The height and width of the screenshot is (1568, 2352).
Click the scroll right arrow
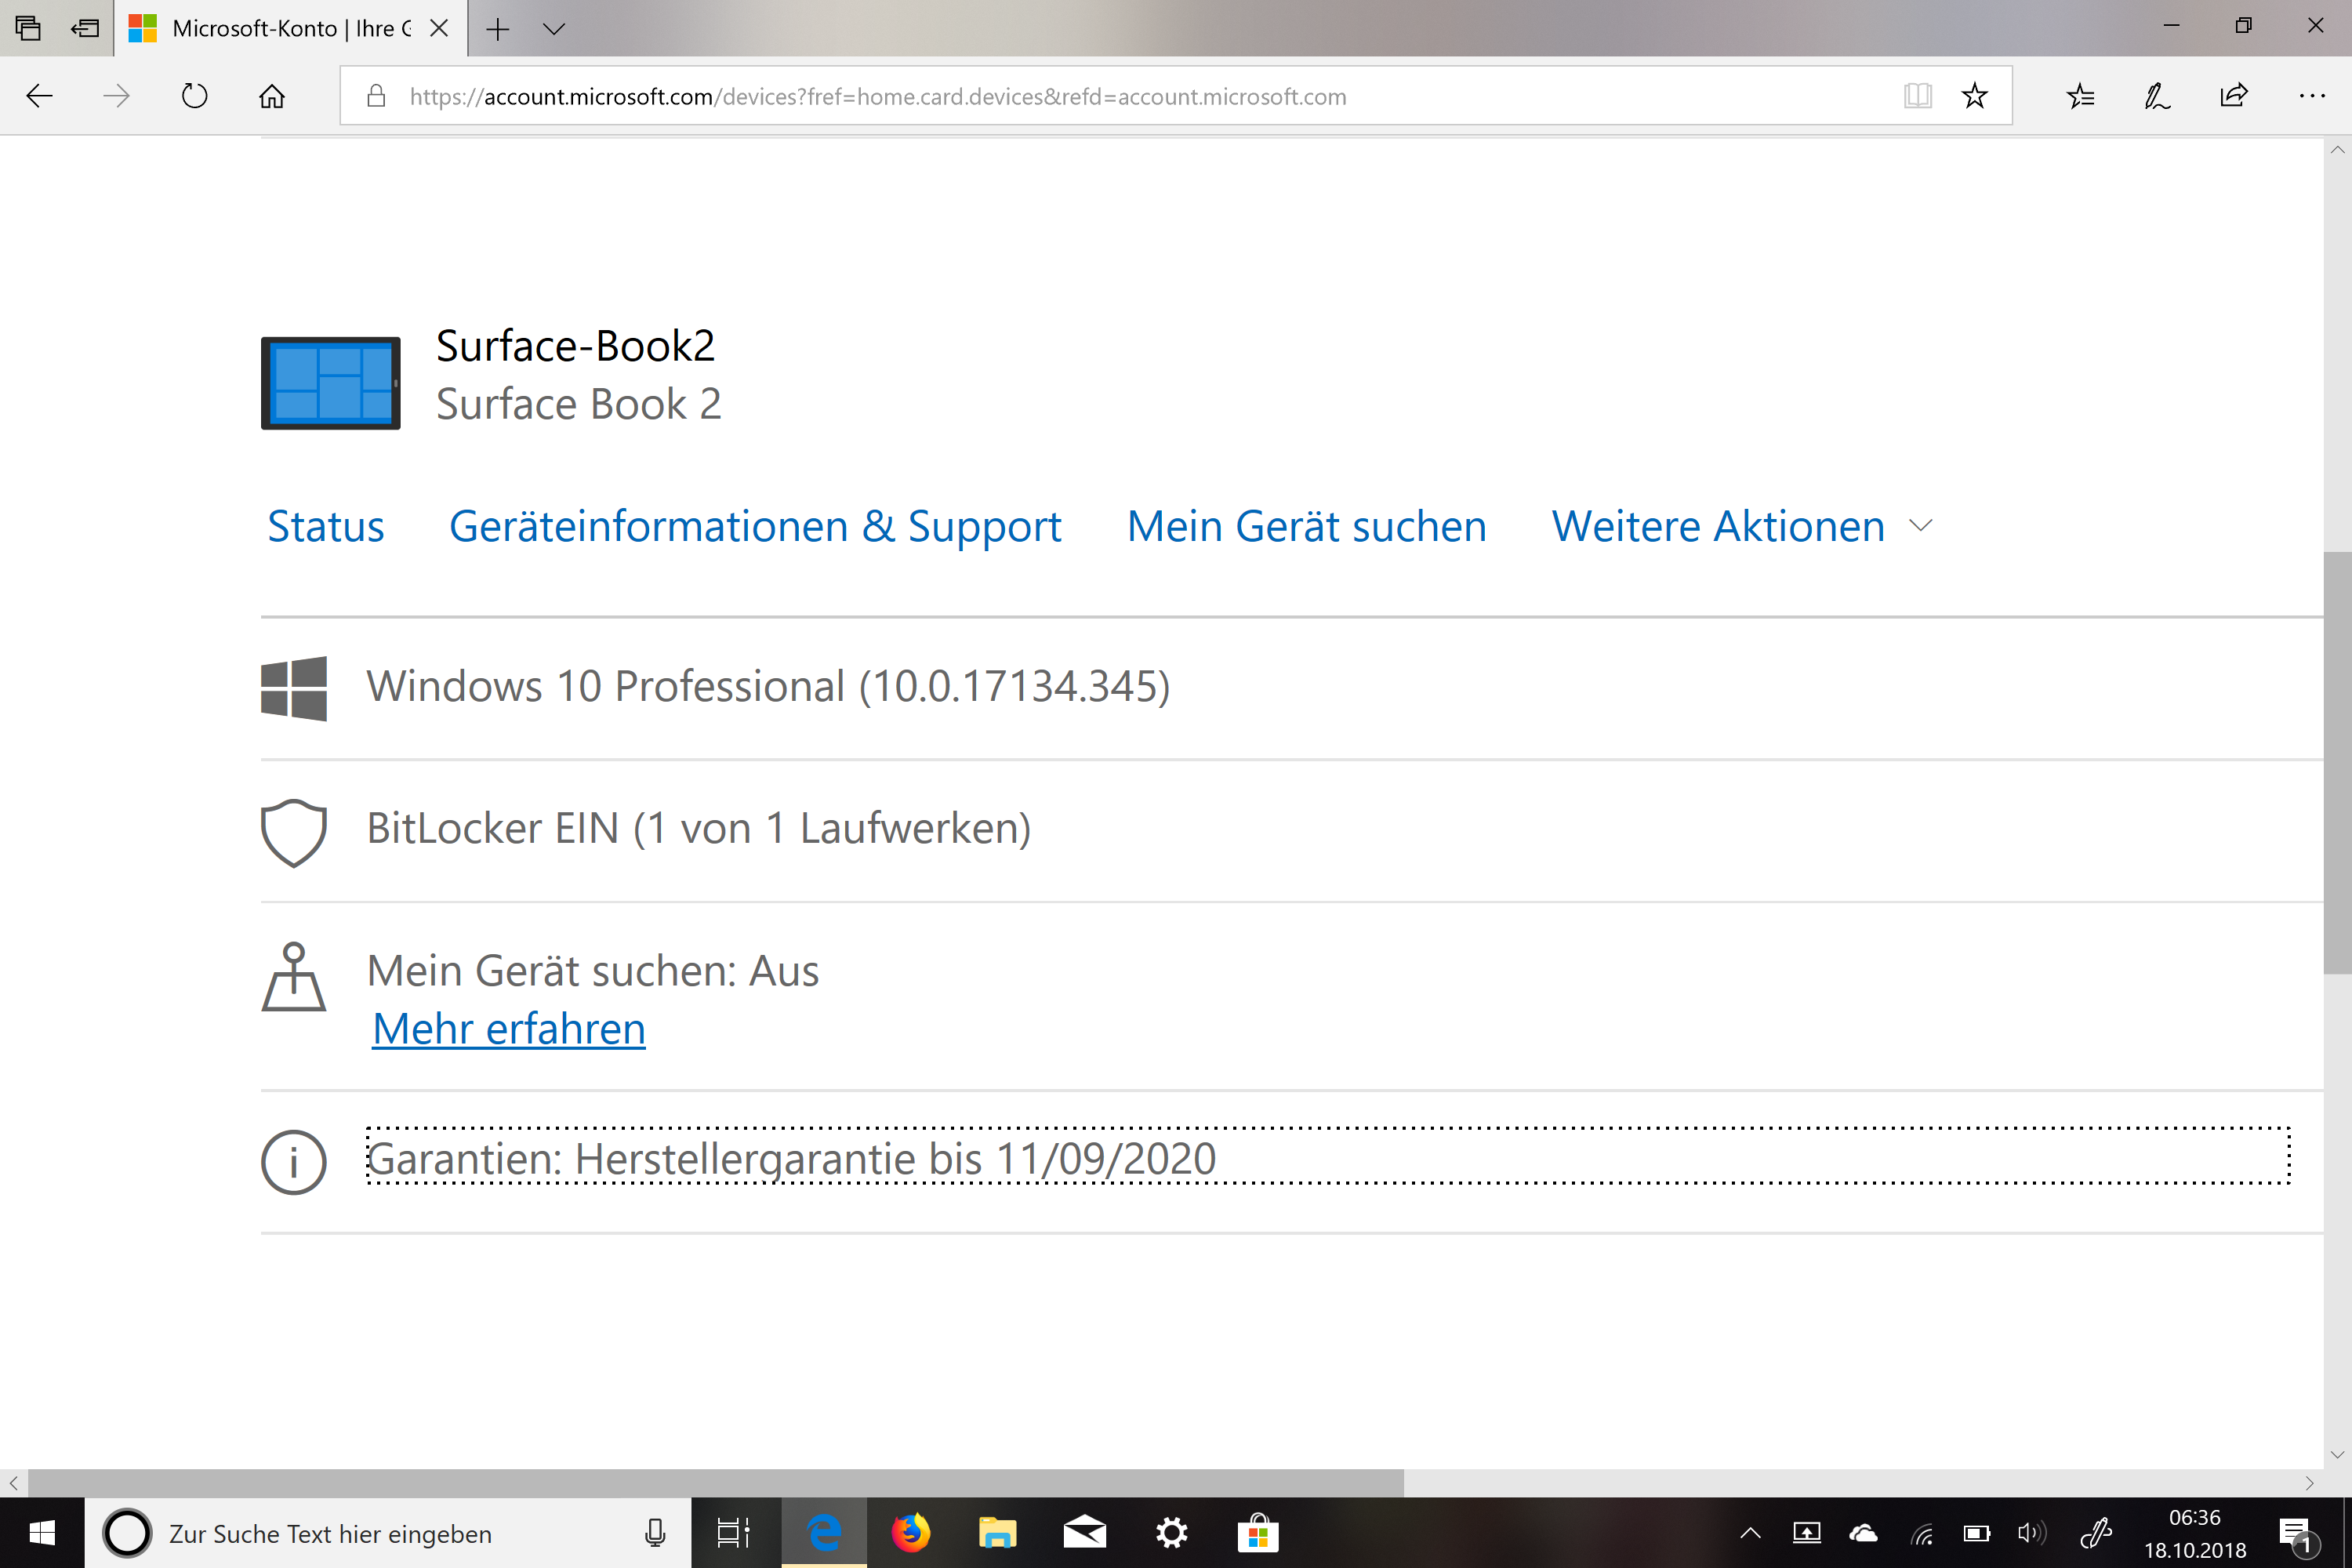coord(2309,1482)
